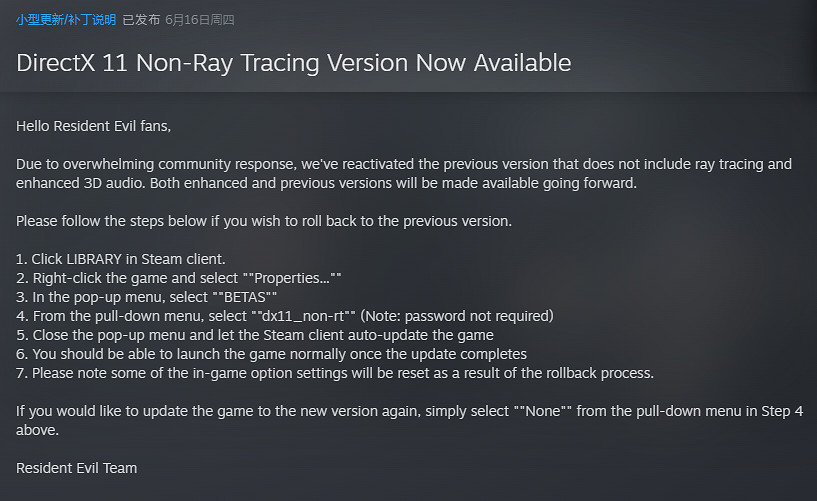Click the word LIBRARY in step 1
The width and height of the screenshot is (817, 501).
coord(93,259)
